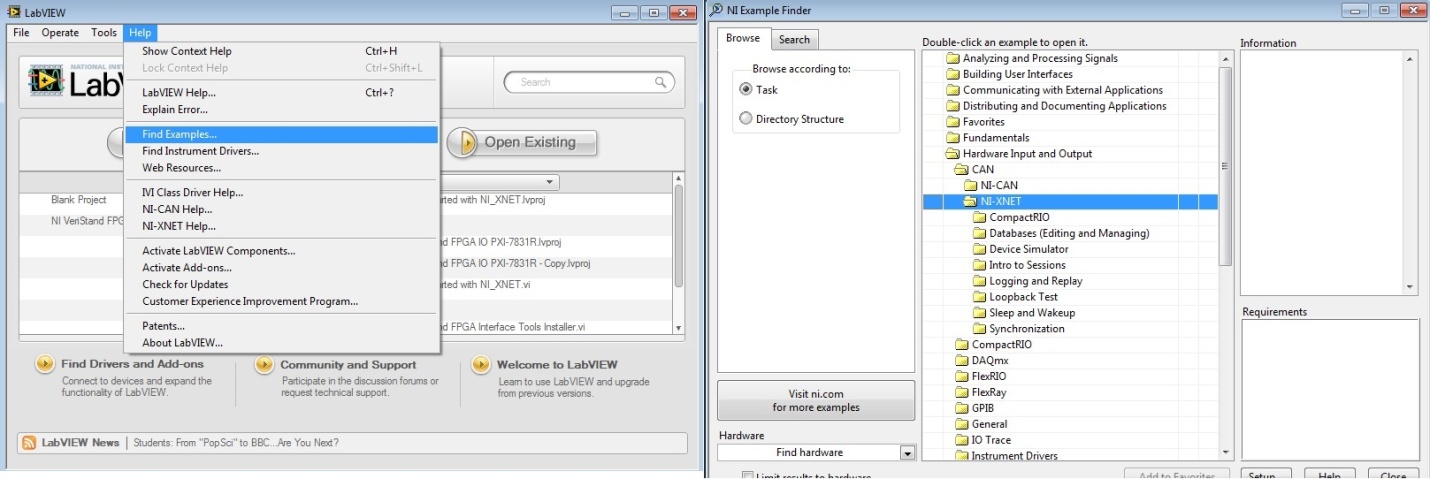Select Analyzing and Processing Signals folder

(1031, 58)
